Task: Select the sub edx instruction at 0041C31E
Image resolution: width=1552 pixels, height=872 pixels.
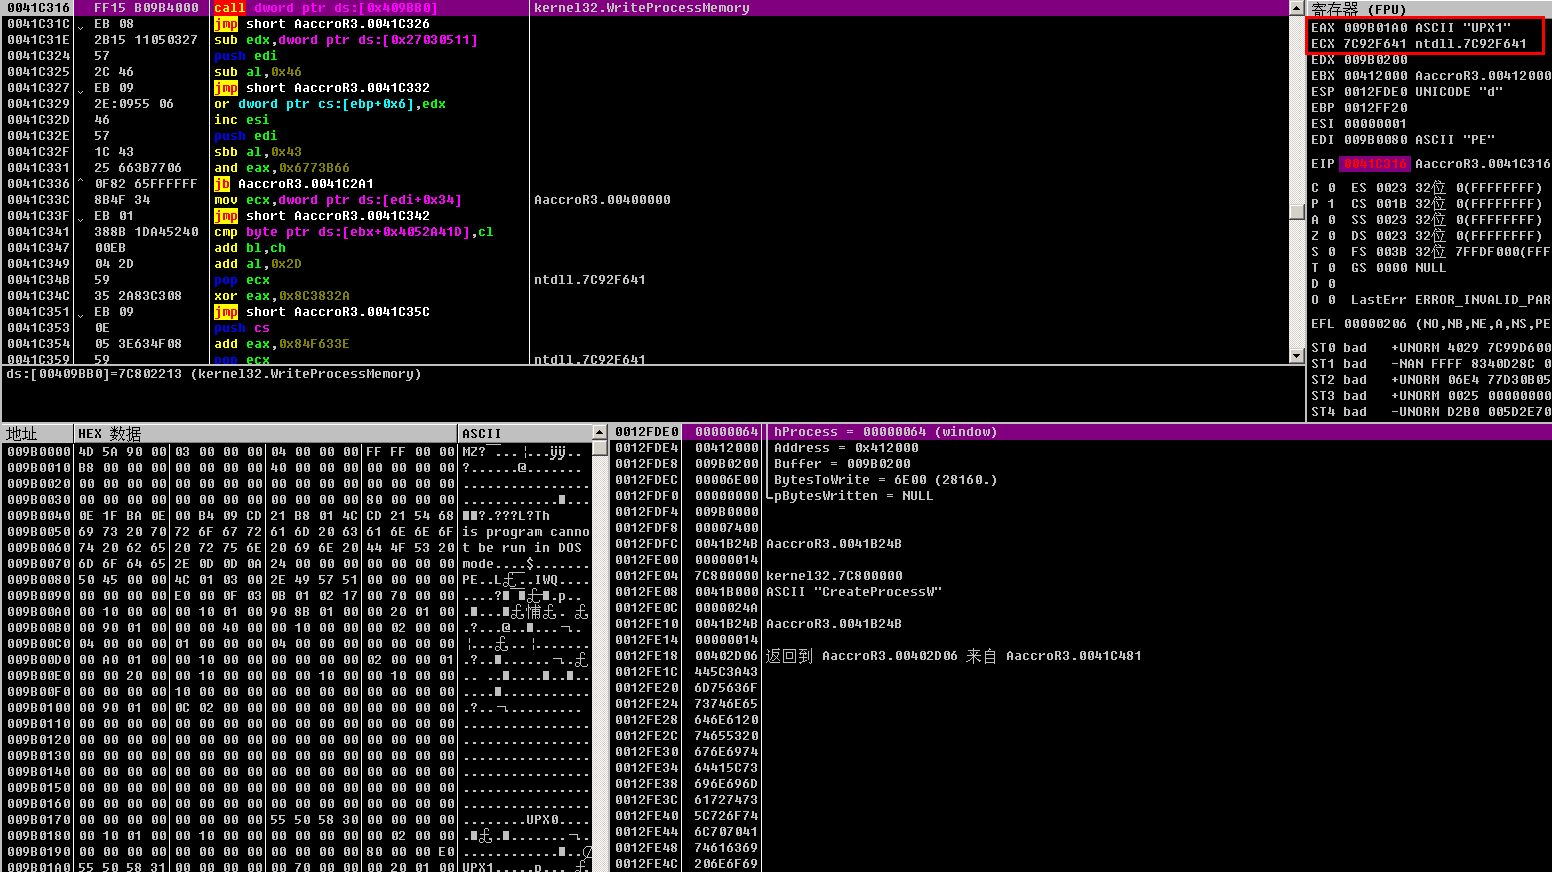Action: coord(645,40)
